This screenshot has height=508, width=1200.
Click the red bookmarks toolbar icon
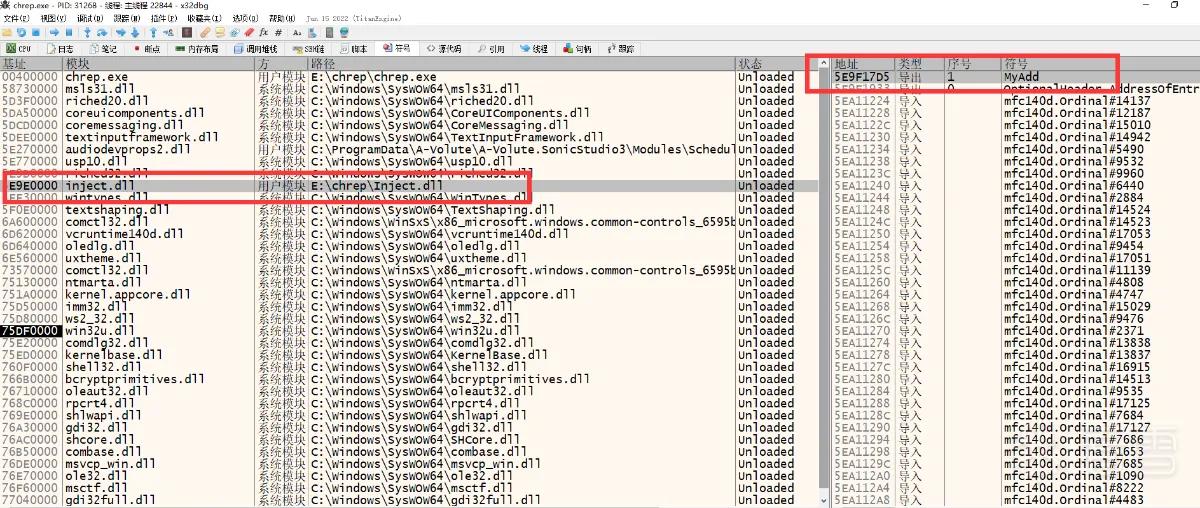[x=248, y=32]
